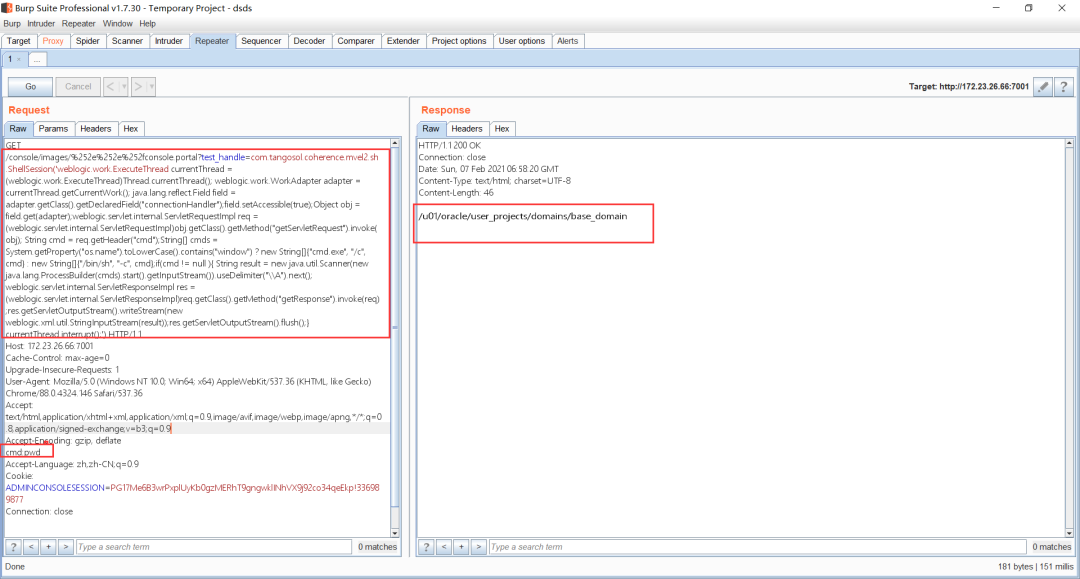Click request search previous match button
Viewport: 1080px width, 579px height.
click(x=31, y=547)
